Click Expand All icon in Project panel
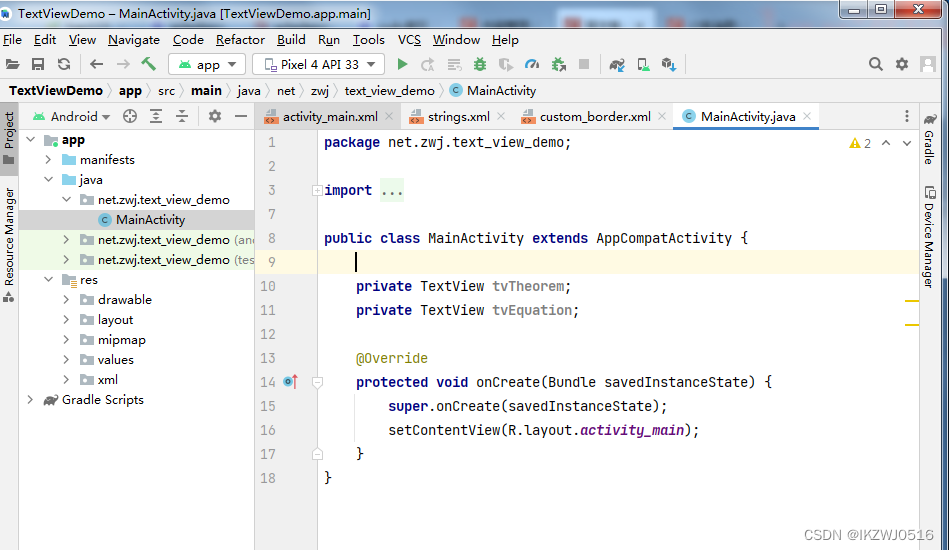Screen dimensions: 949x550 click(x=156, y=116)
